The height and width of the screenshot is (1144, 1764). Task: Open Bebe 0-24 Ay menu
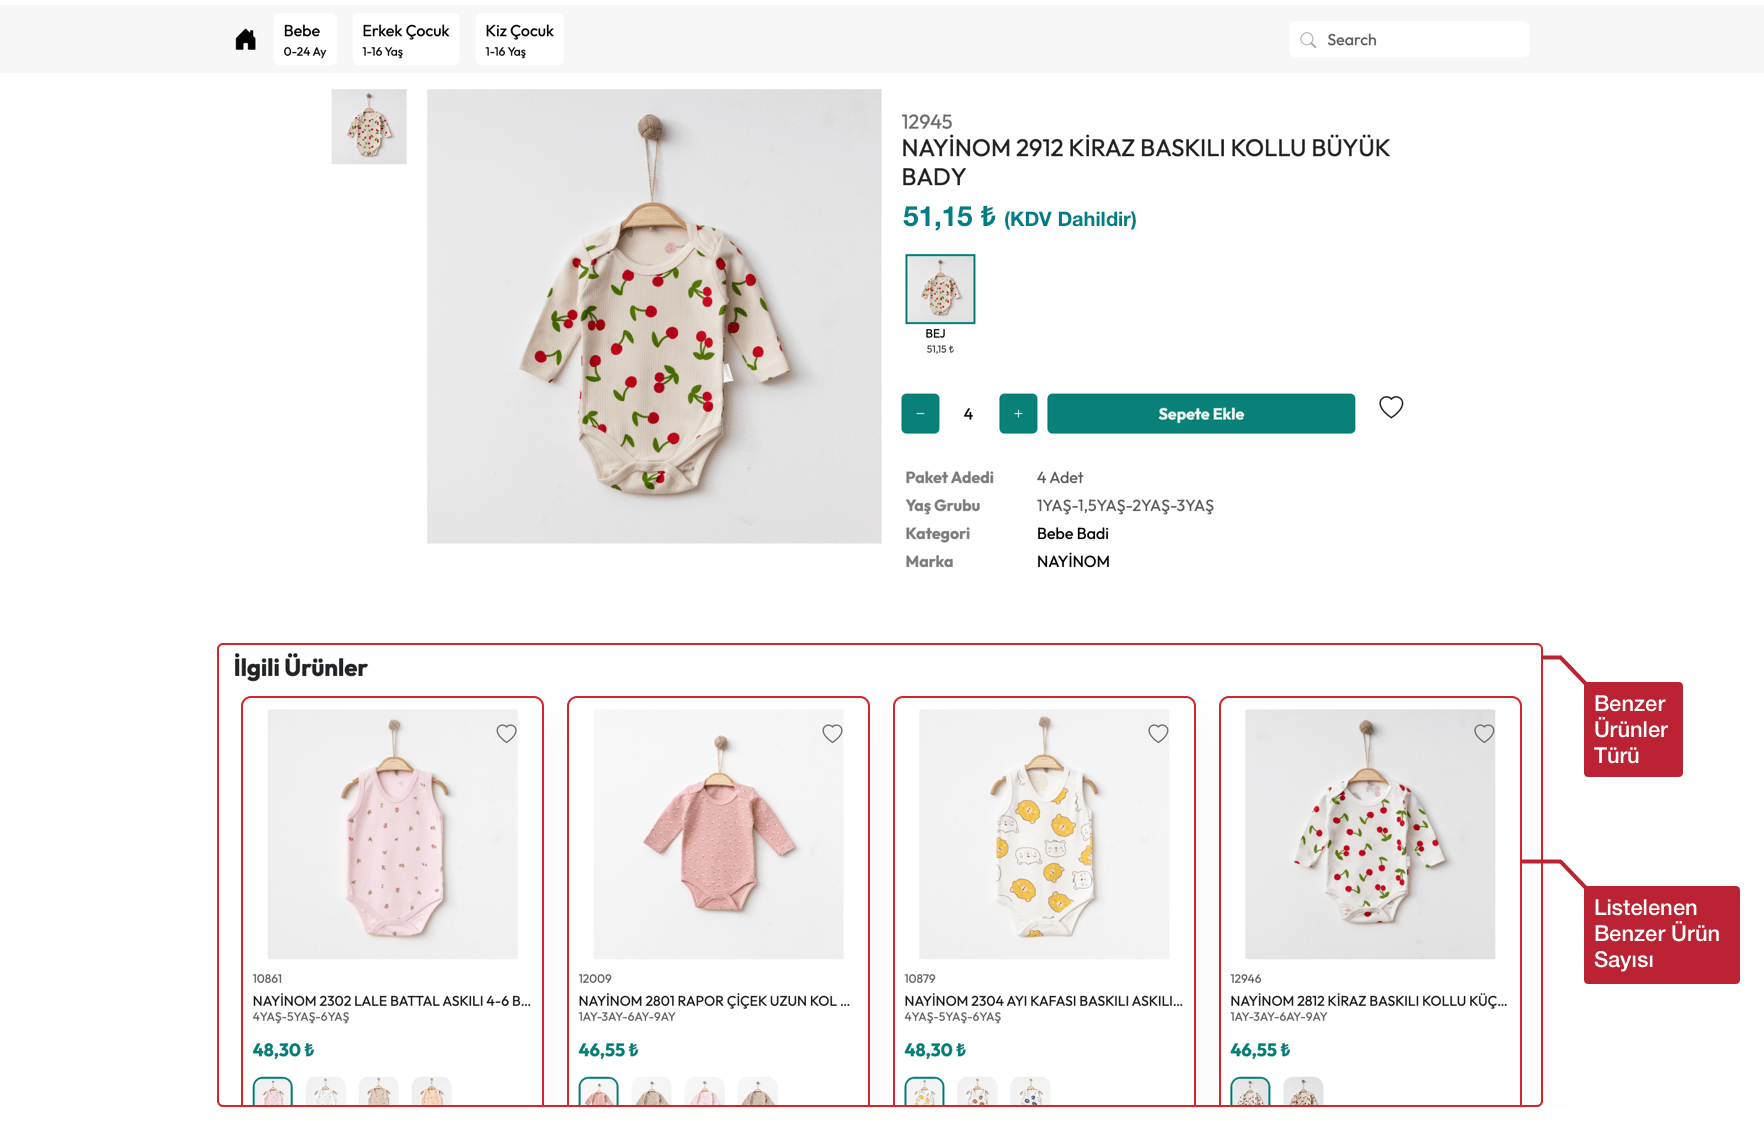coord(304,40)
